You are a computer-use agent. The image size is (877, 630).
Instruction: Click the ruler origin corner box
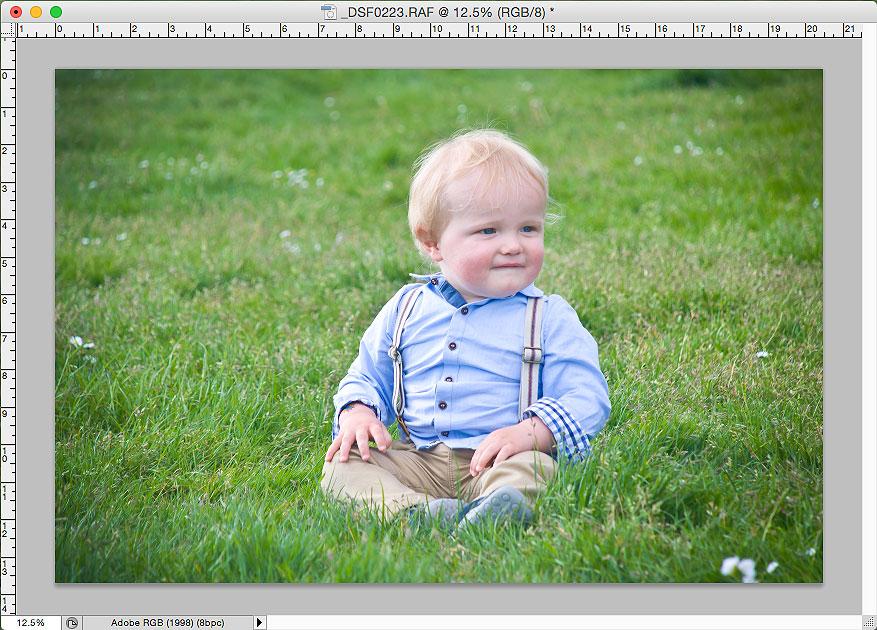(x=8, y=30)
